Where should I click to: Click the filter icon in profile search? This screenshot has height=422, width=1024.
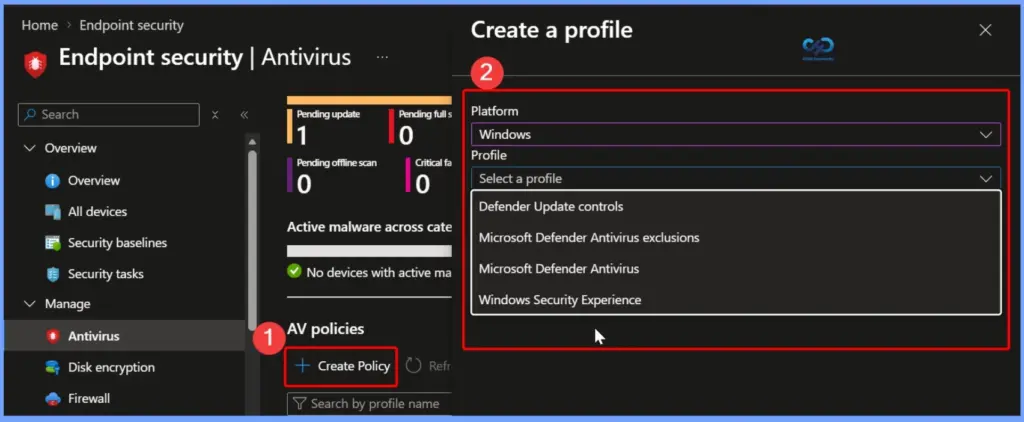(299, 403)
